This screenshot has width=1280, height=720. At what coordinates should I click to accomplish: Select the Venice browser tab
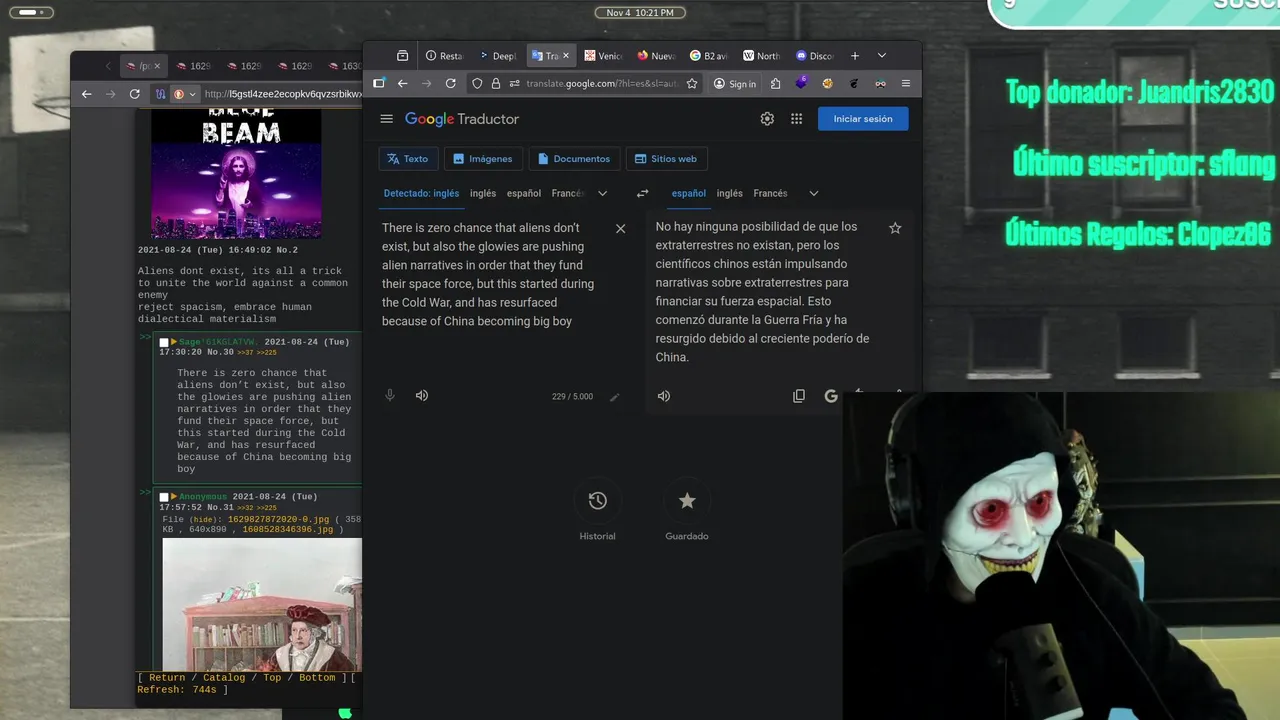pyautogui.click(x=603, y=56)
